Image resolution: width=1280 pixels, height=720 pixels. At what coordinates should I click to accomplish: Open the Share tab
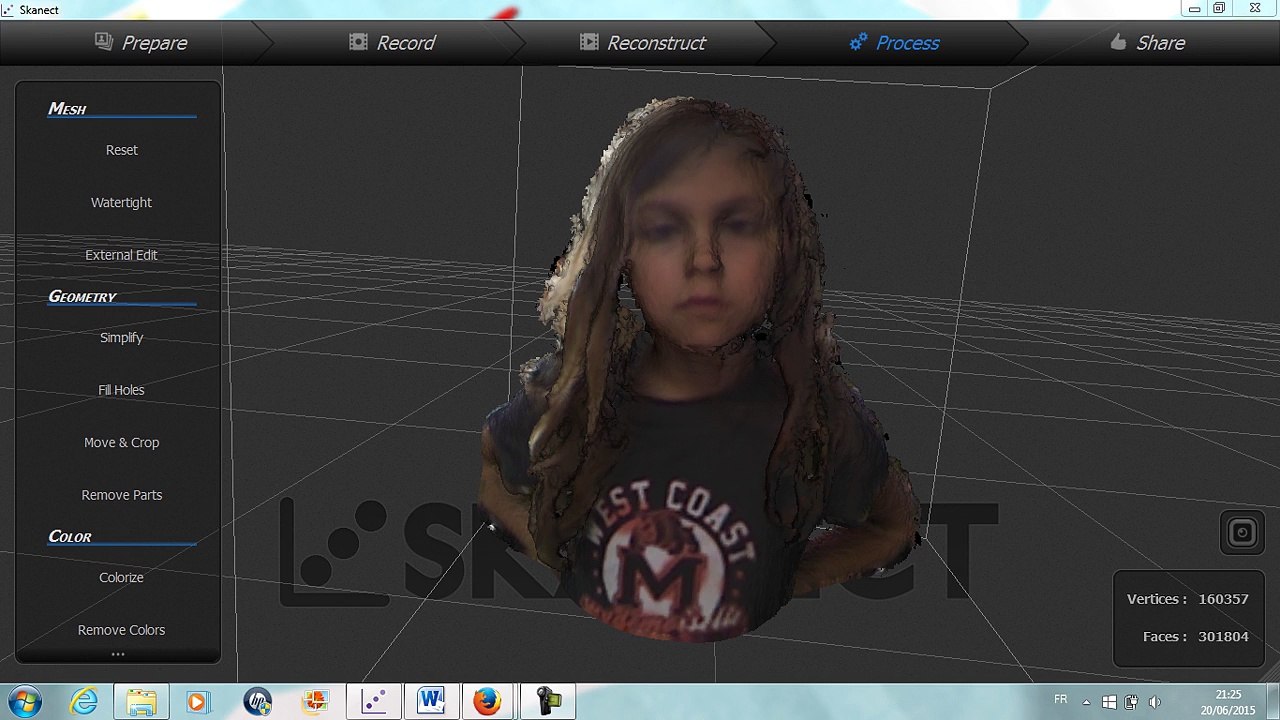(1147, 43)
